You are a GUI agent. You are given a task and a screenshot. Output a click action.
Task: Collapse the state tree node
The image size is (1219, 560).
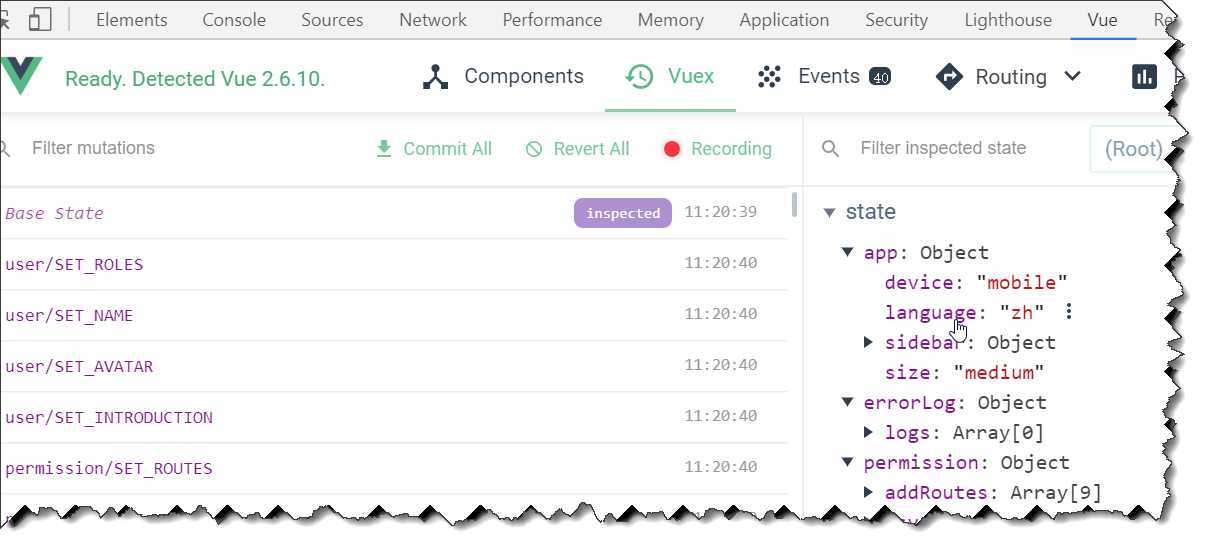[829, 212]
